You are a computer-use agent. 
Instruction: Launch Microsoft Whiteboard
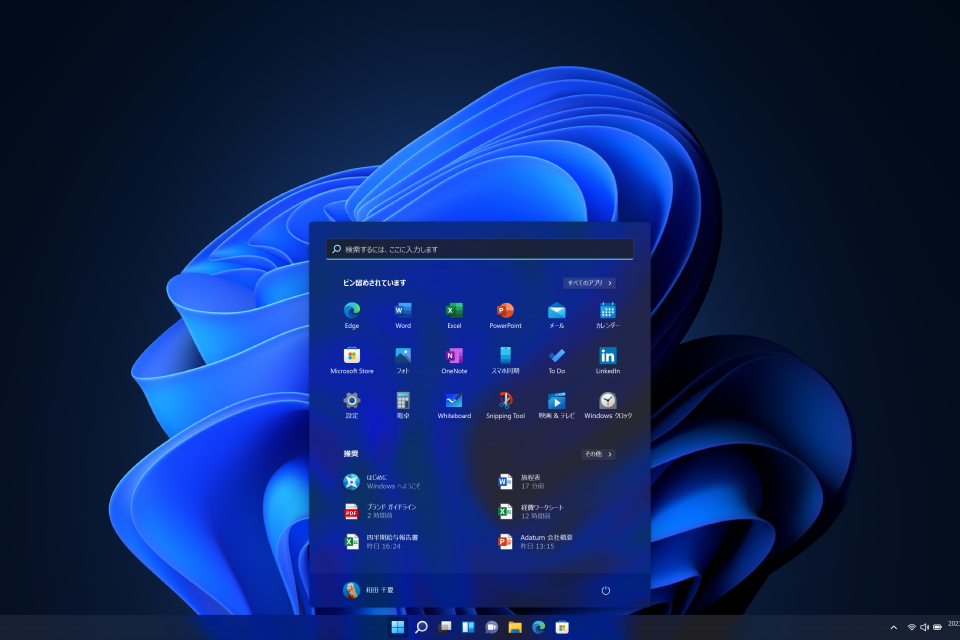tap(453, 402)
